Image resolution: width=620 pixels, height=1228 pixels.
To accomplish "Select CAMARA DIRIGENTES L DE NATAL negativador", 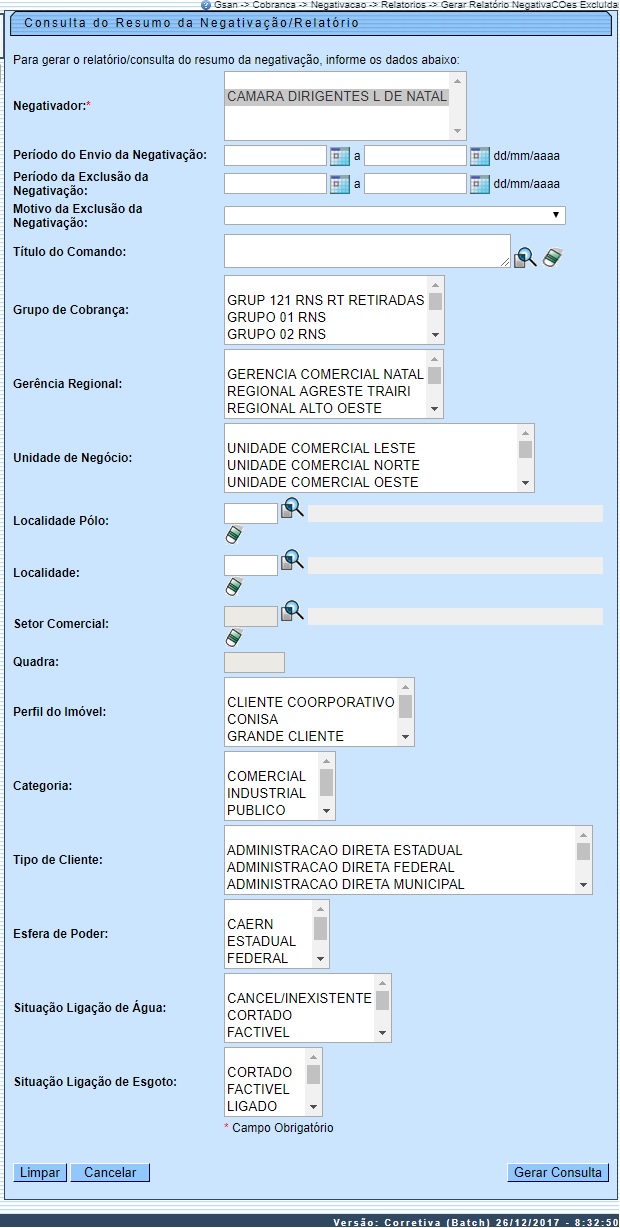I will [337, 97].
